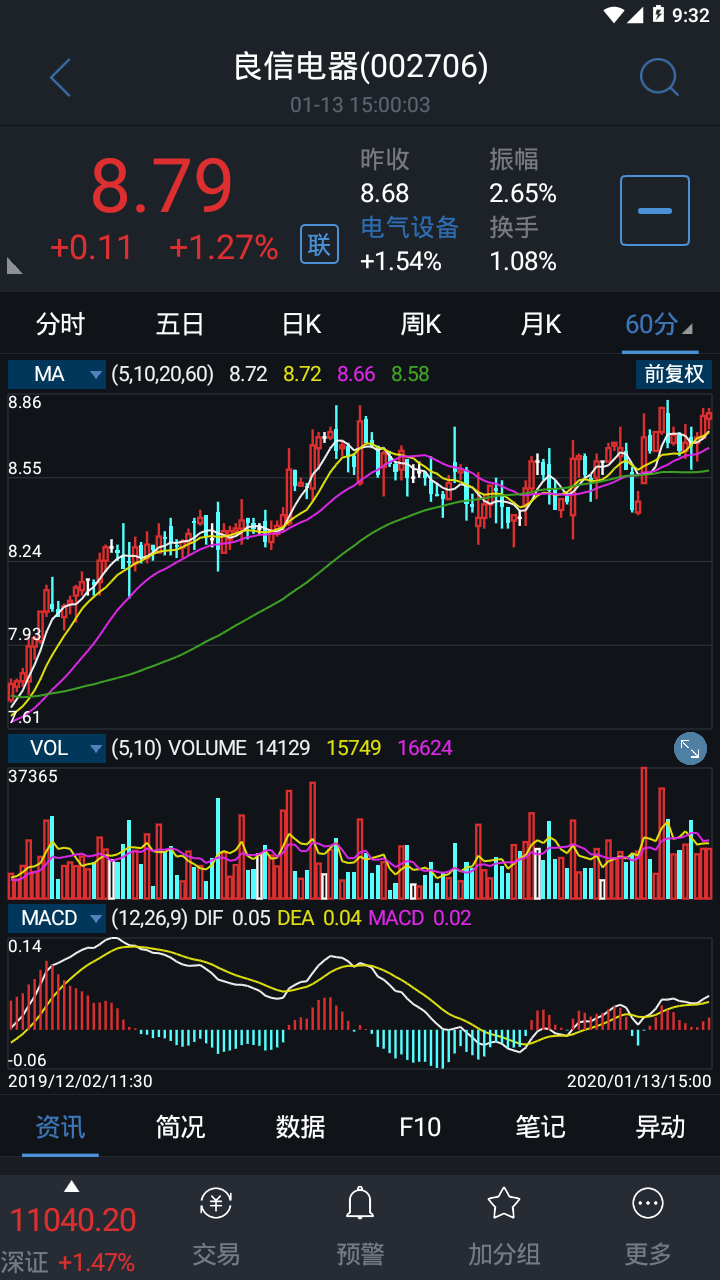Viewport: 720px width, 1280px height.
Task: Open the MACD indicator dropdown
Action: pos(57,918)
